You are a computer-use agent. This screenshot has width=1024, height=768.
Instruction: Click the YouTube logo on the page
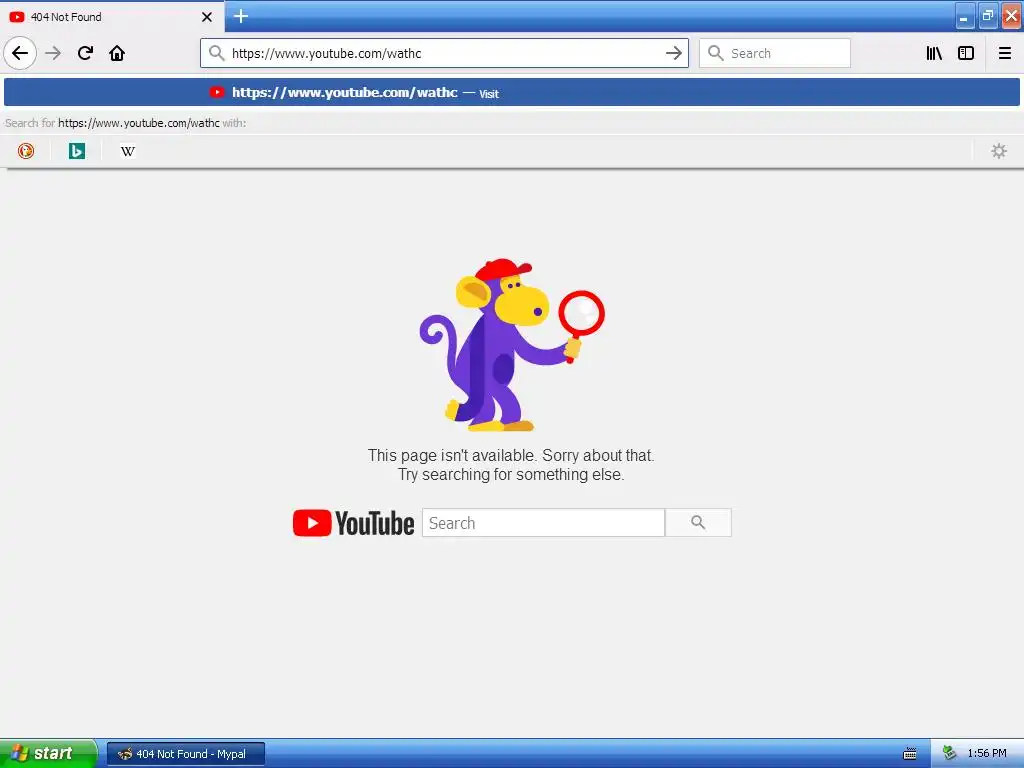pyautogui.click(x=353, y=523)
